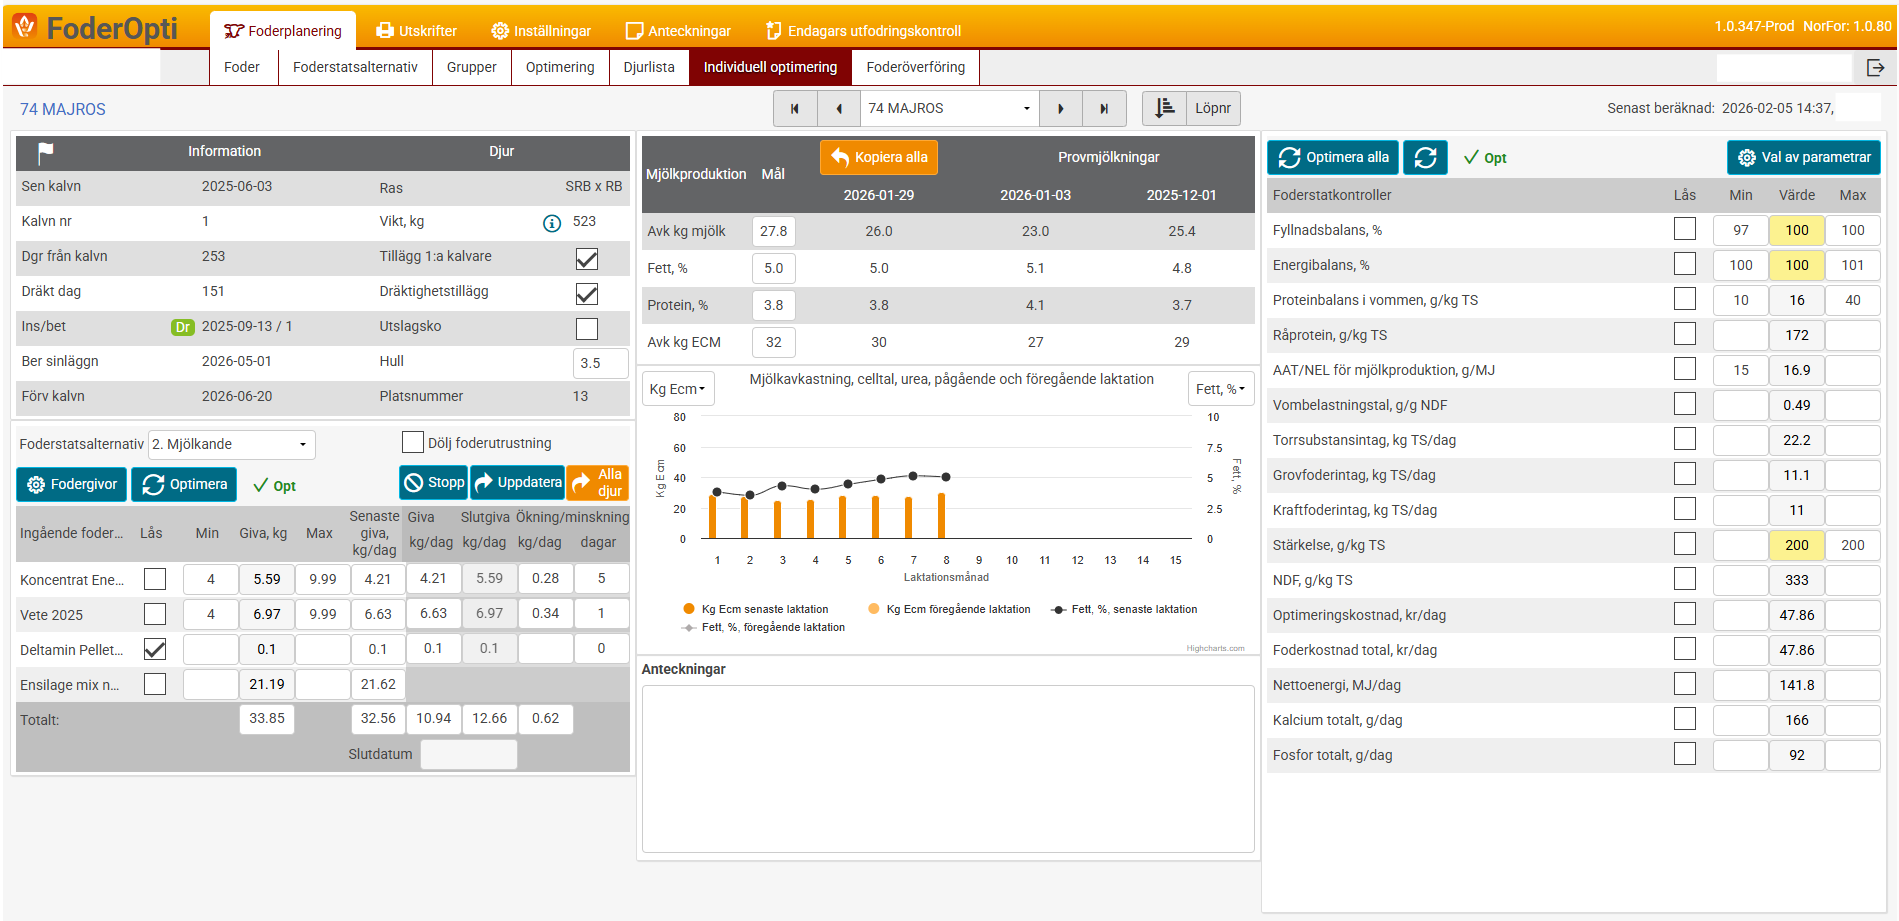This screenshot has height=921, width=1899.
Task: Click the Löpnr sort button
Action: click(x=1191, y=109)
